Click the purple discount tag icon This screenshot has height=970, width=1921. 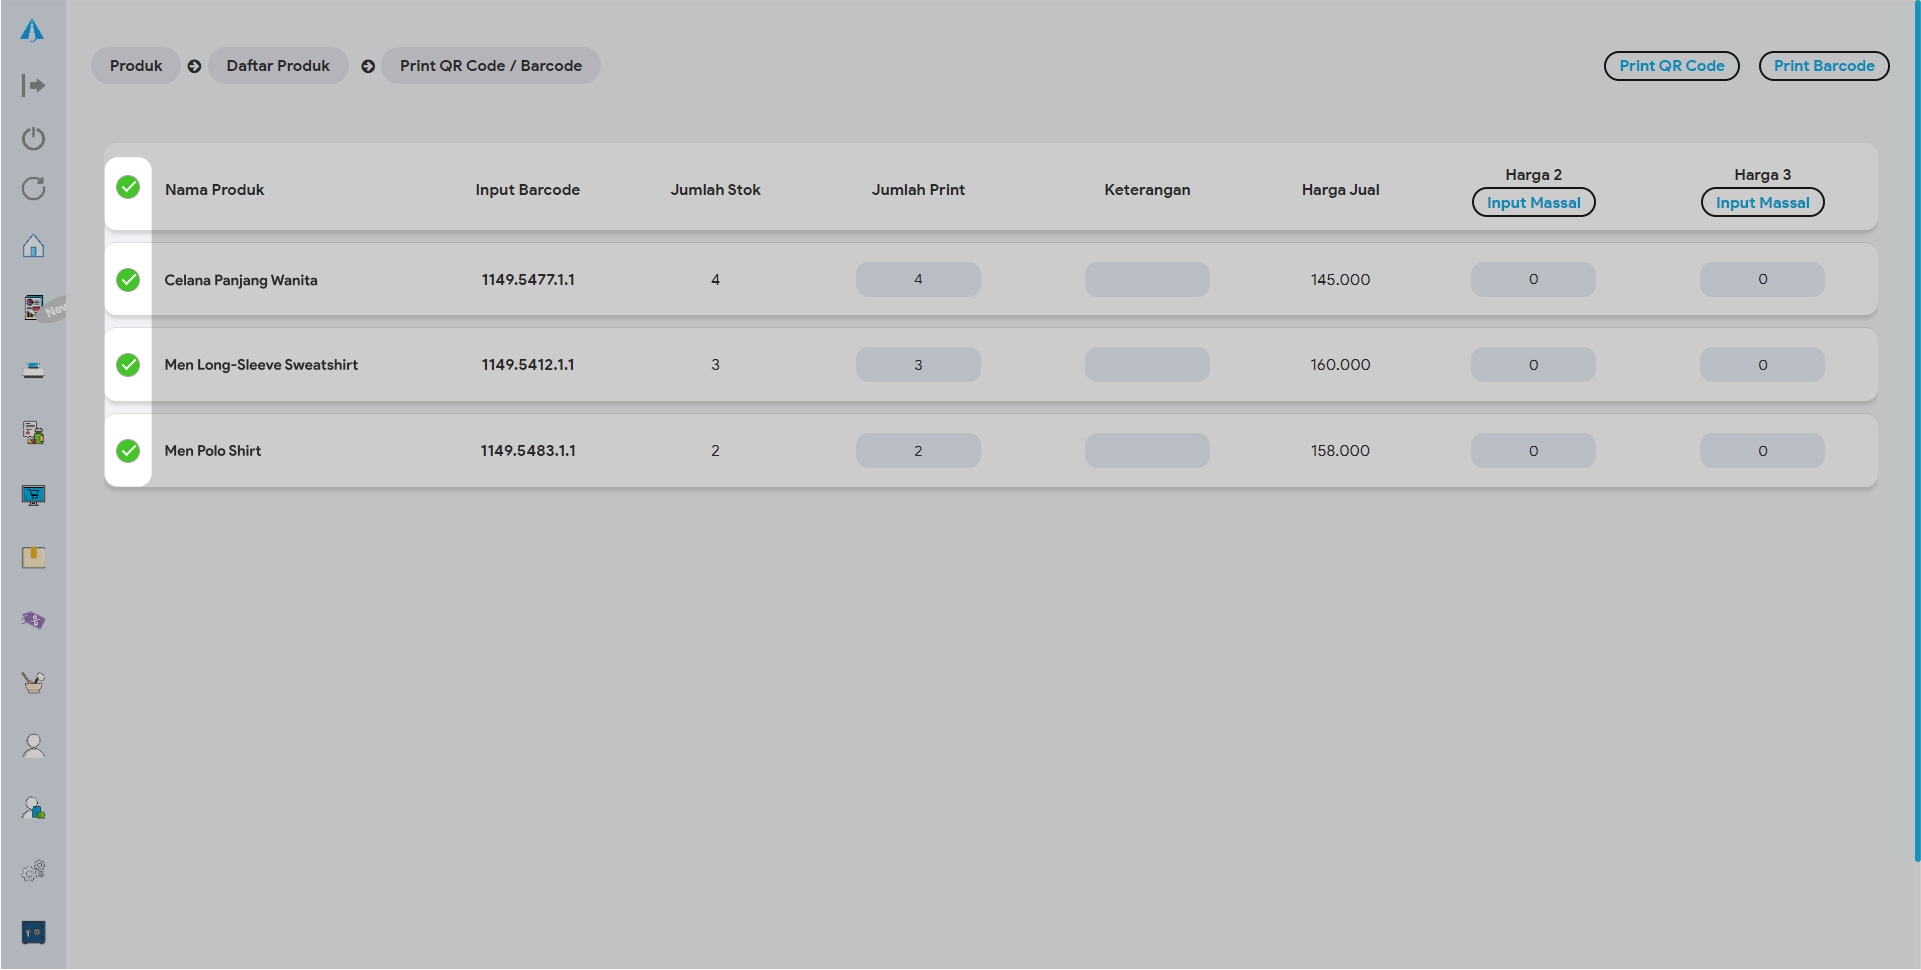click(33, 620)
